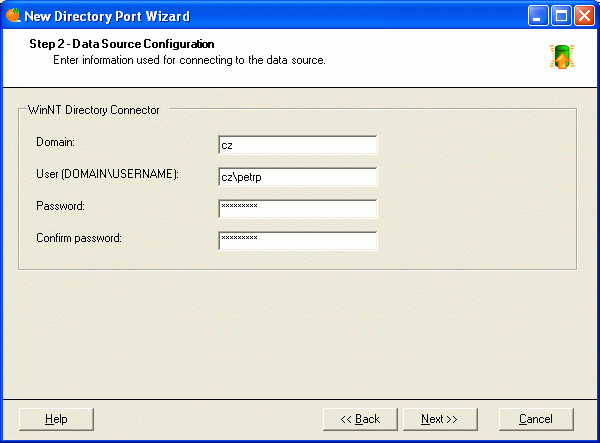The height and width of the screenshot is (443, 600).
Task: Close the New Directory Port Wizard
Action: click(x=584, y=16)
